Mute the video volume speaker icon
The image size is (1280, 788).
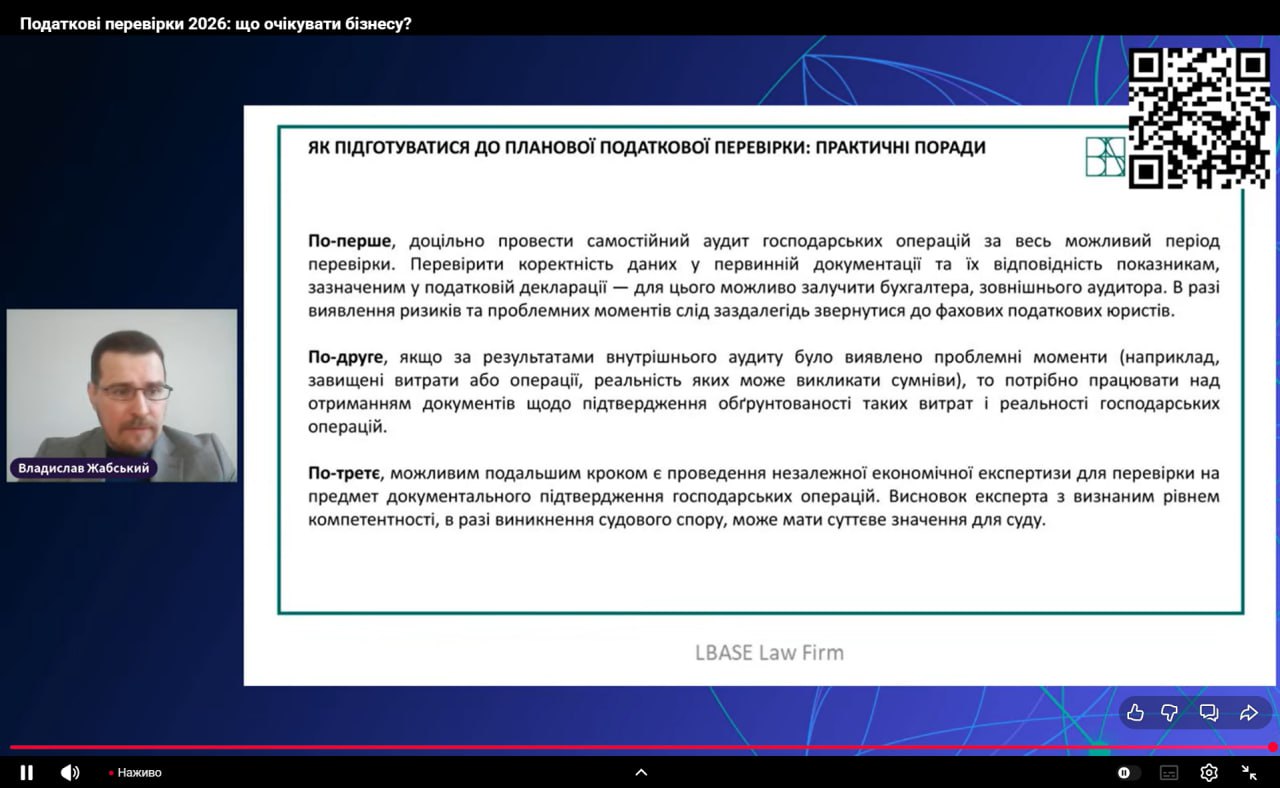tap(70, 772)
